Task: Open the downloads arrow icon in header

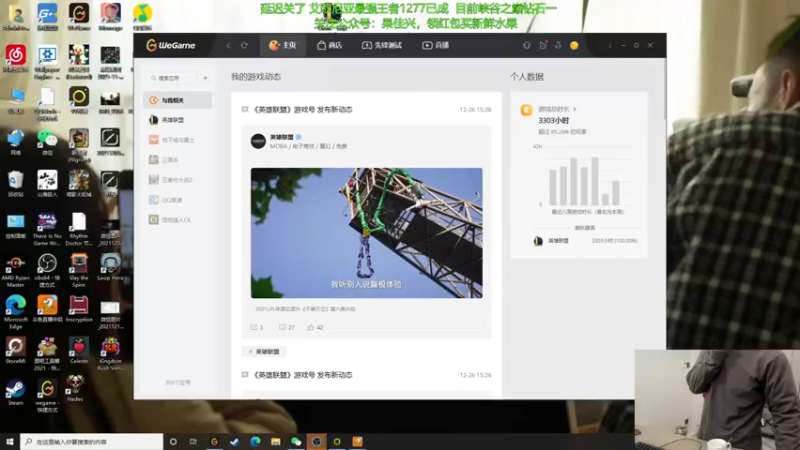Action: (558, 45)
